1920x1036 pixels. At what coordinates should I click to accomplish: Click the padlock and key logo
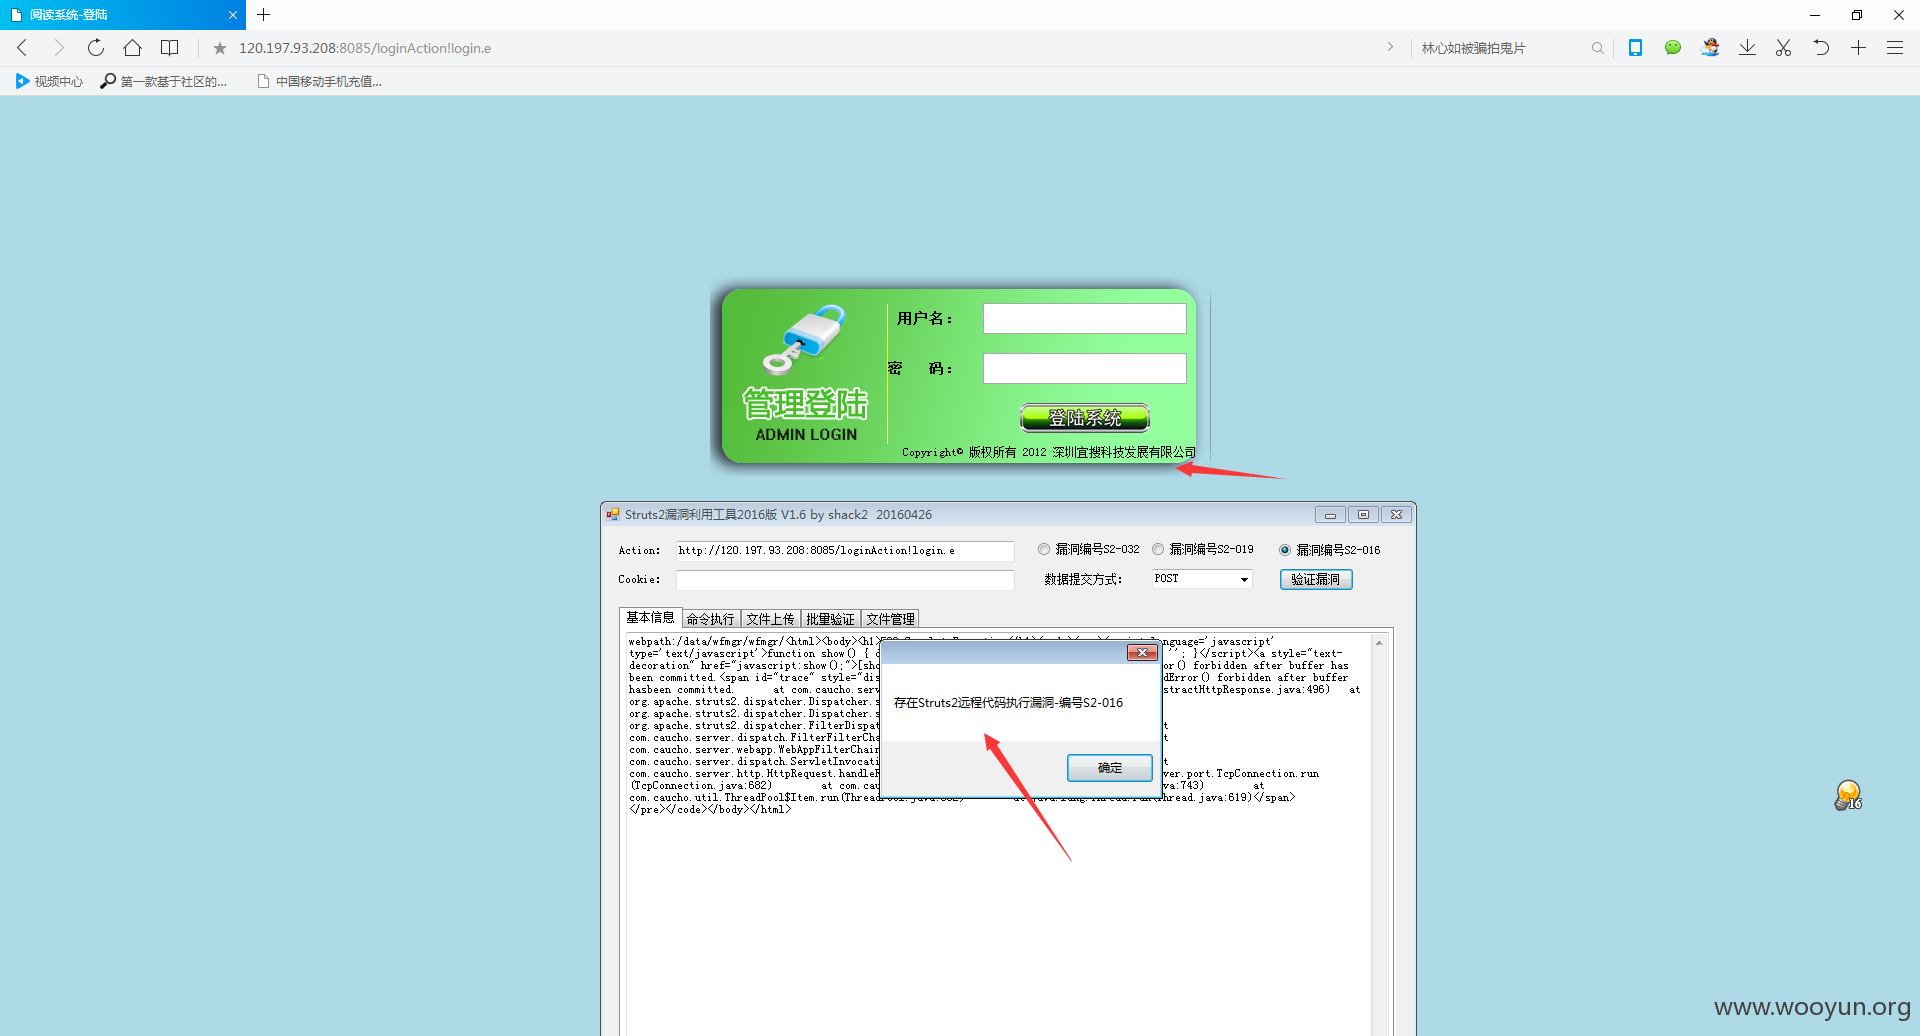tap(805, 339)
